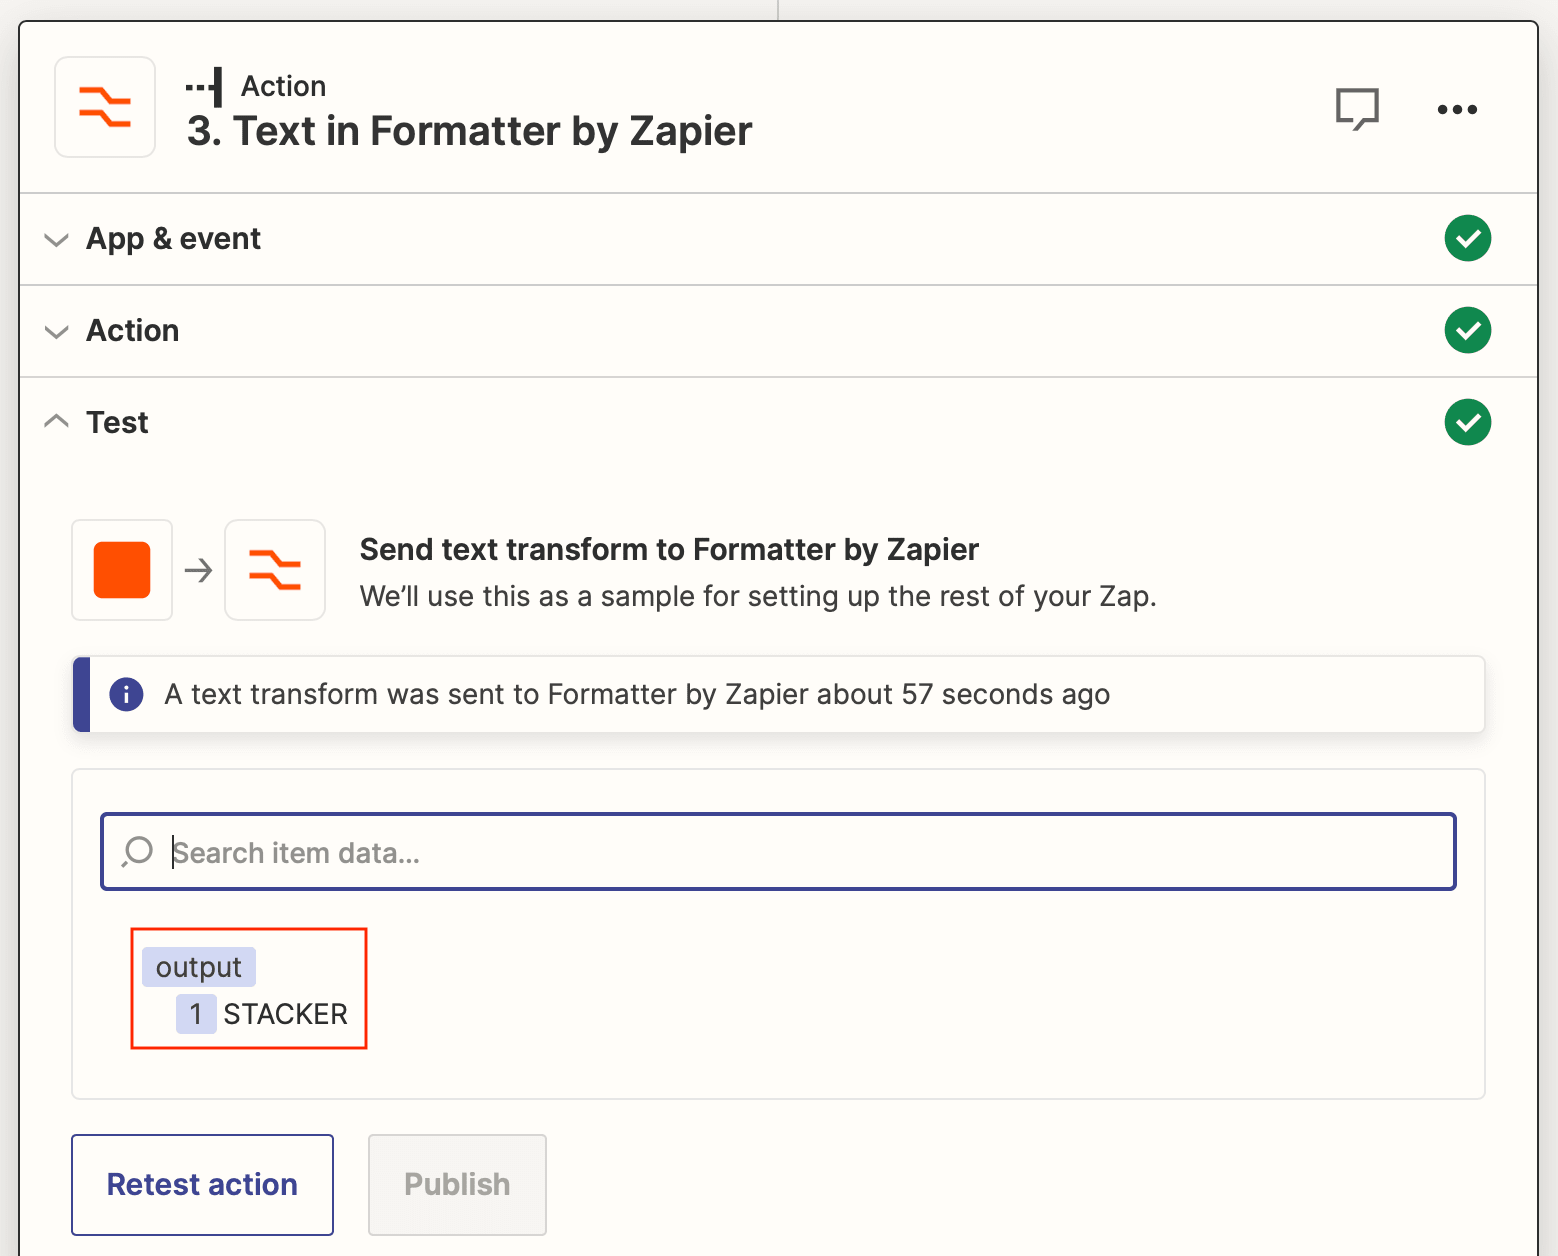
Task: Click the Formatter by Zapier step icon
Action: (x=105, y=107)
